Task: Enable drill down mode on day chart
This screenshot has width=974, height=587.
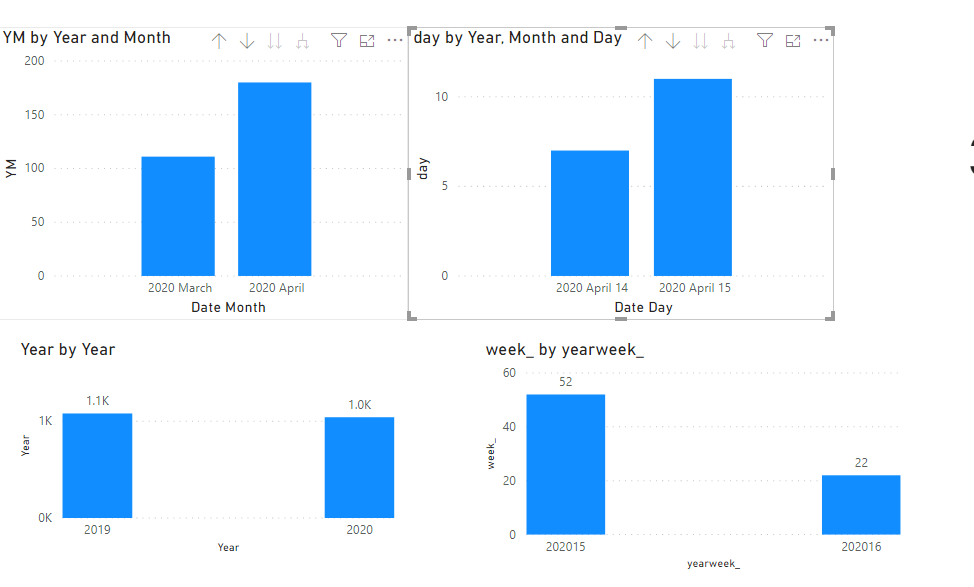Action: [x=673, y=41]
